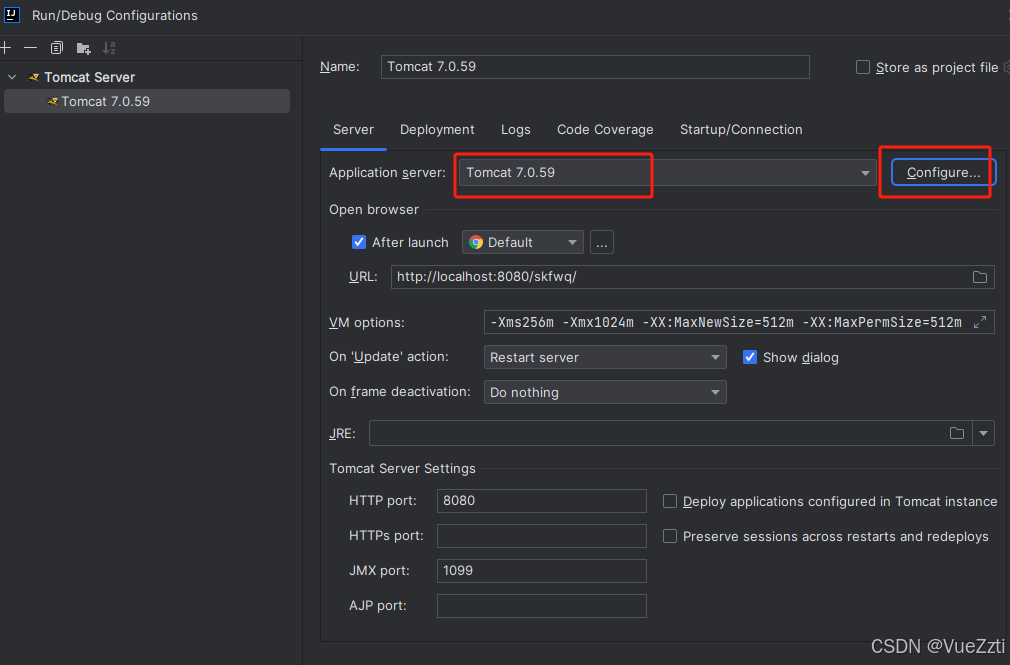Select Tomcat 7.0.59 configuration in tree
The image size is (1010, 665).
coord(147,101)
